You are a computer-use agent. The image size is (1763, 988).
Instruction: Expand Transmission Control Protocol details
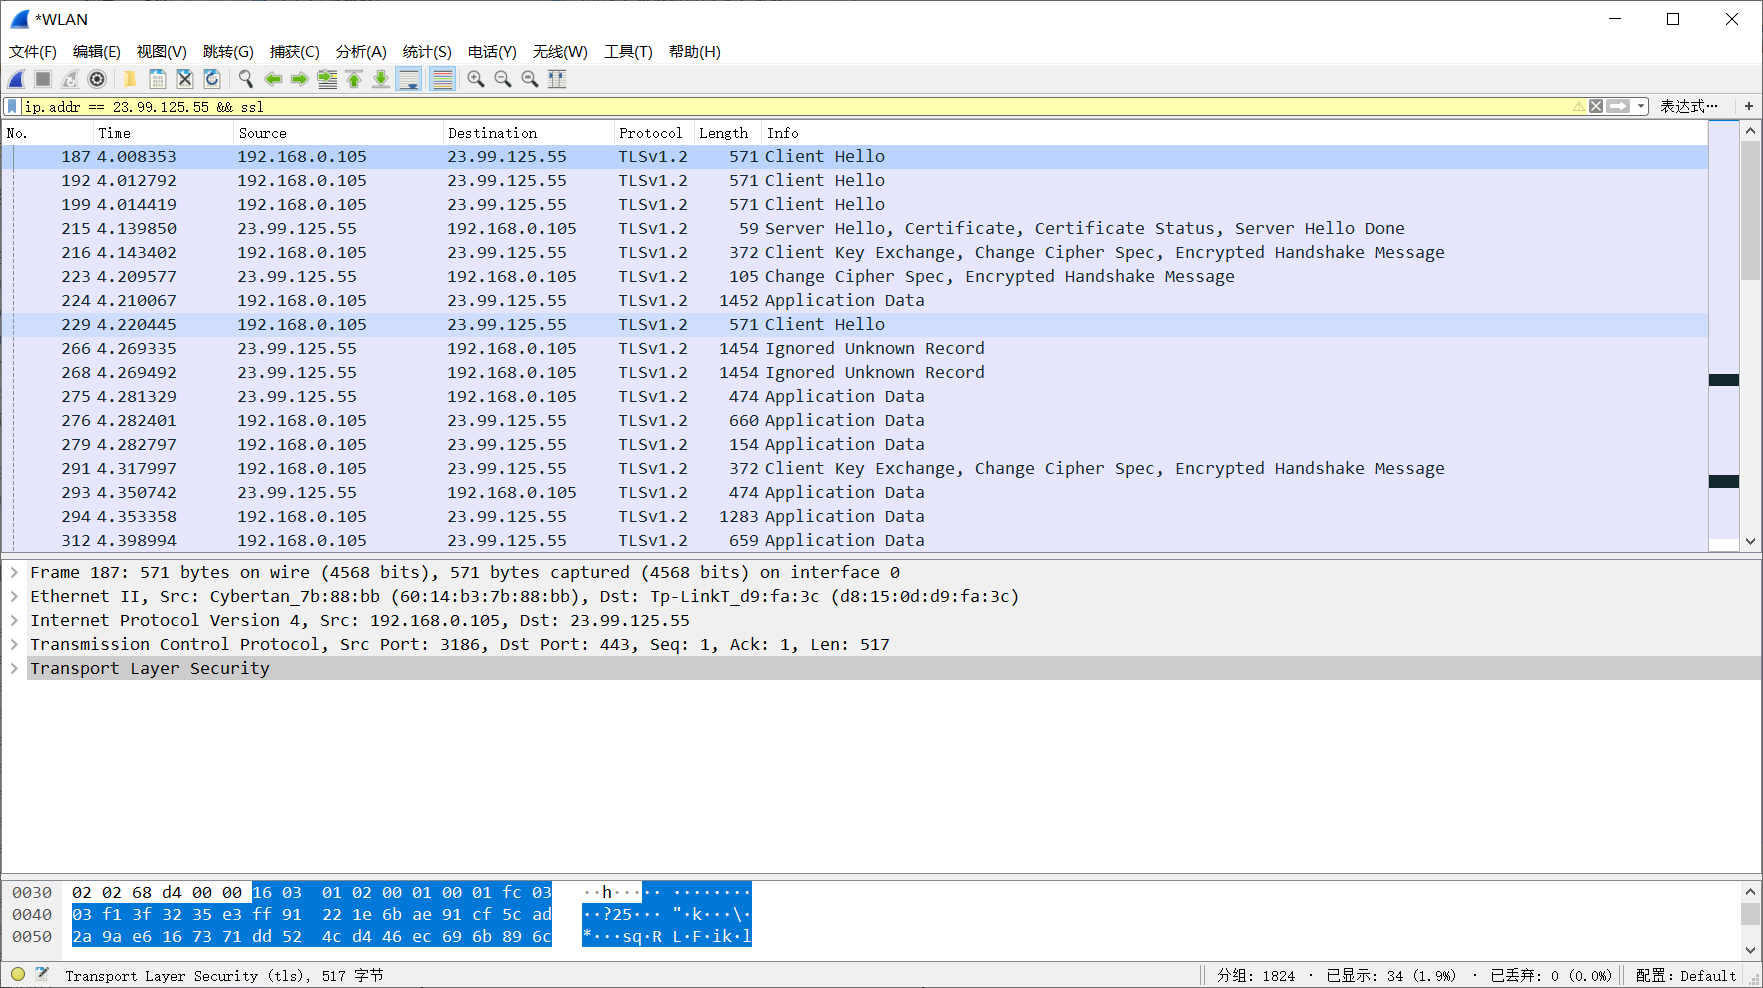pyautogui.click(x=14, y=644)
